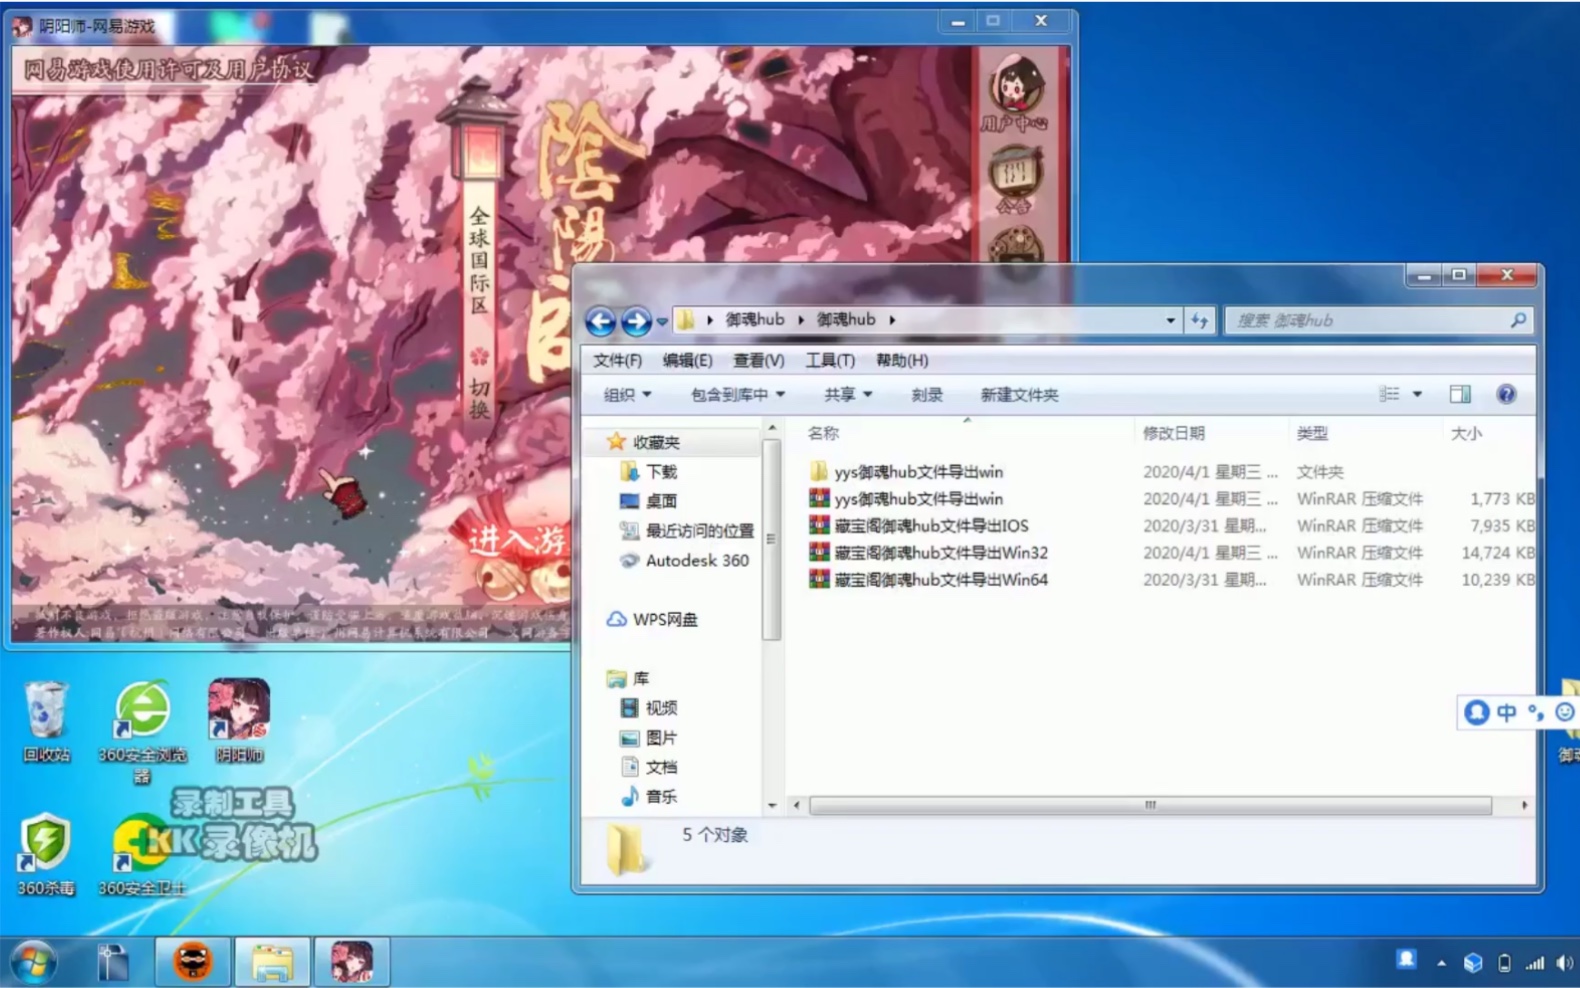Viewport: 1580px width, 988px height.
Task: Open the address bar history dropdown
Action: click(1170, 321)
